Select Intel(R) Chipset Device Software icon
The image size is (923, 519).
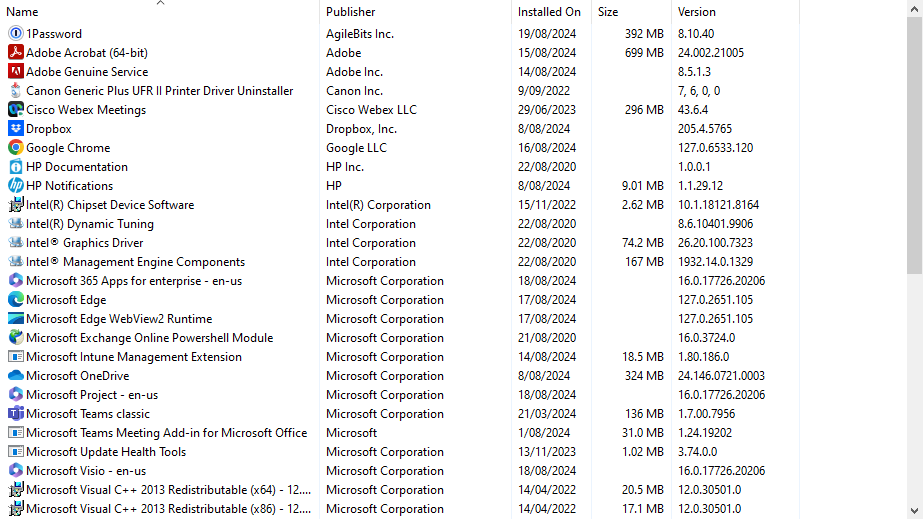tap(15, 205)
